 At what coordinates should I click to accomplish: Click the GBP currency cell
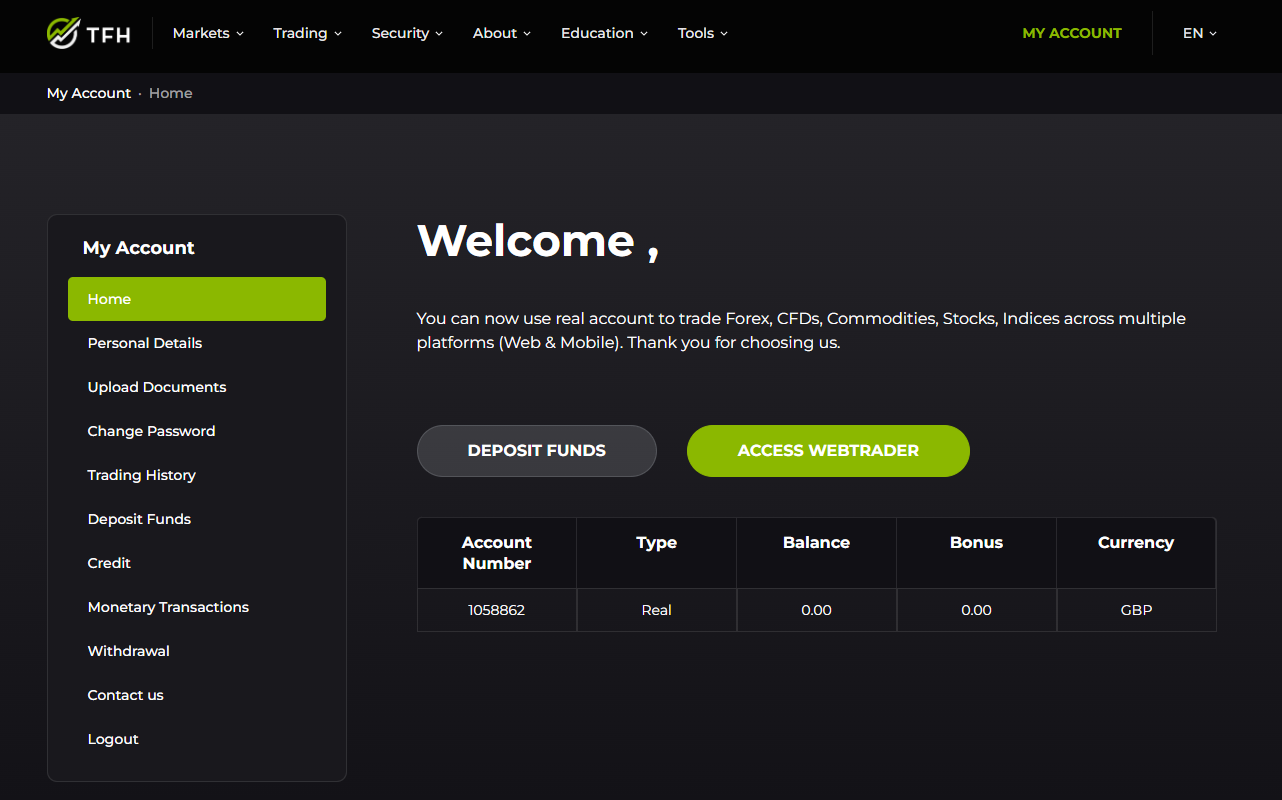point(1137,610)
